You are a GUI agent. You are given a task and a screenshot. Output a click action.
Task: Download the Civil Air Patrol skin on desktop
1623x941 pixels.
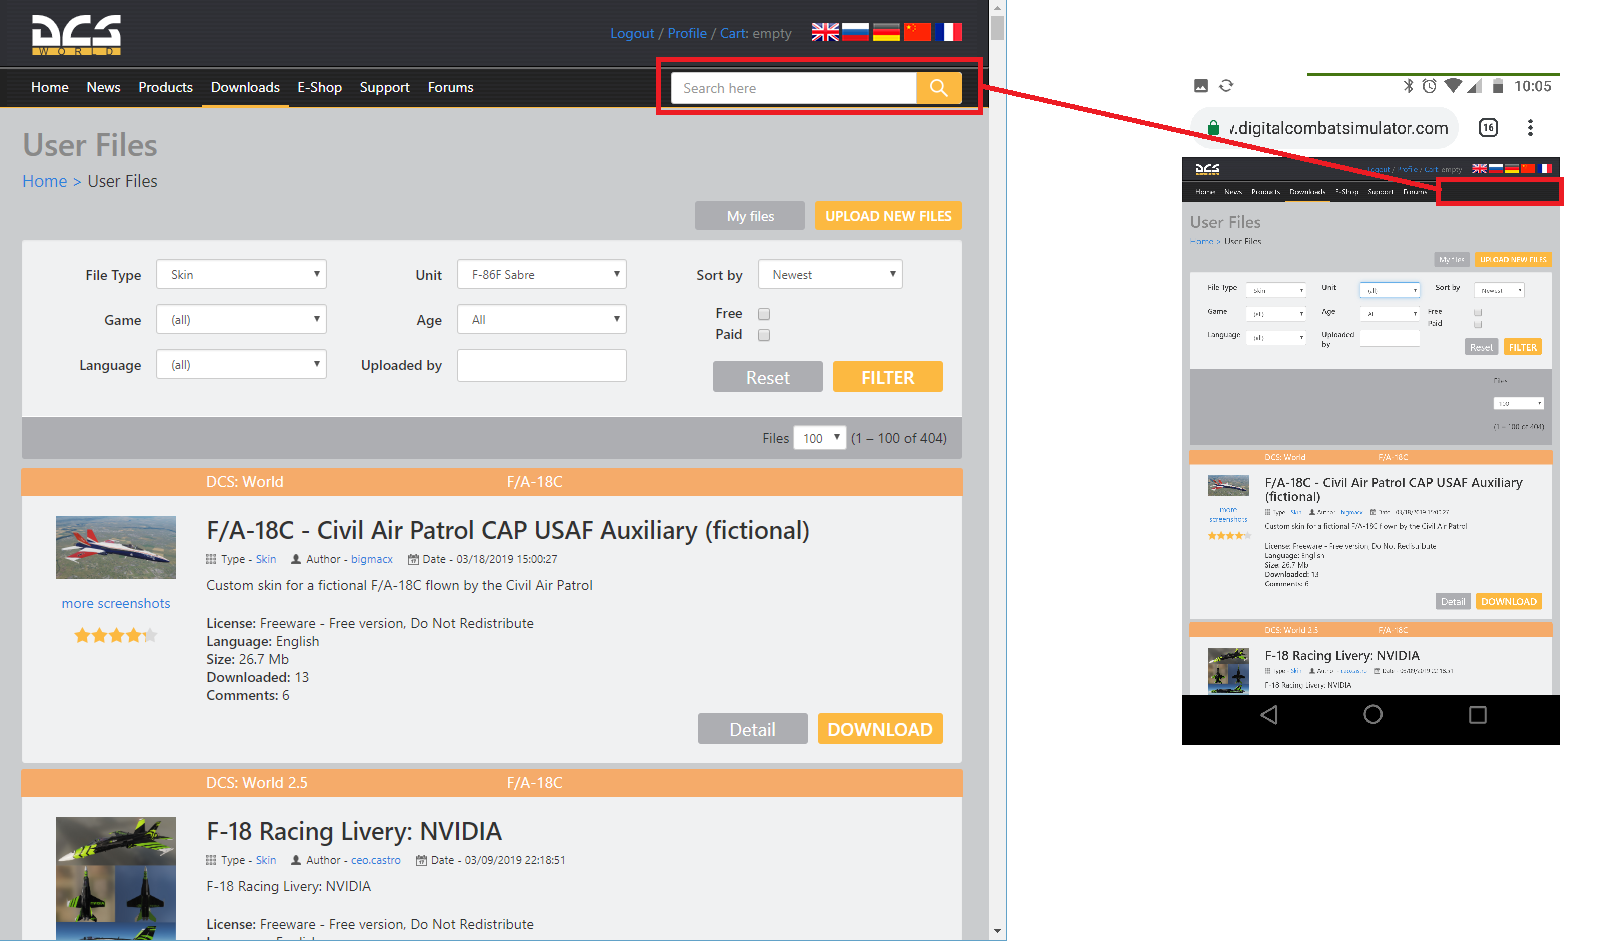[880, 729]
